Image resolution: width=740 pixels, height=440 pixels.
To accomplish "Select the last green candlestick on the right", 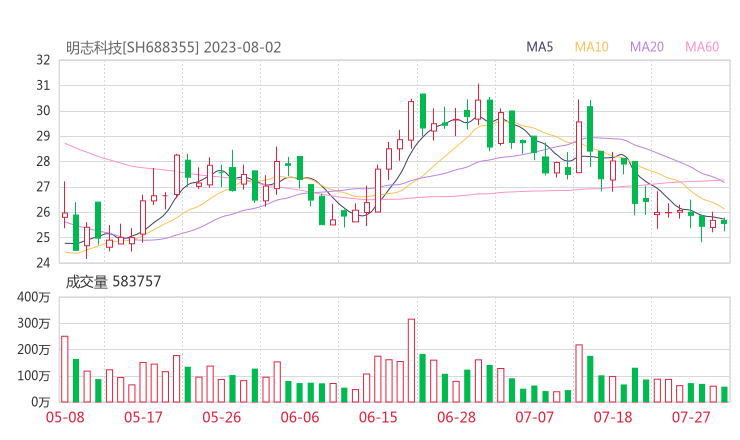I will [724, 222].
